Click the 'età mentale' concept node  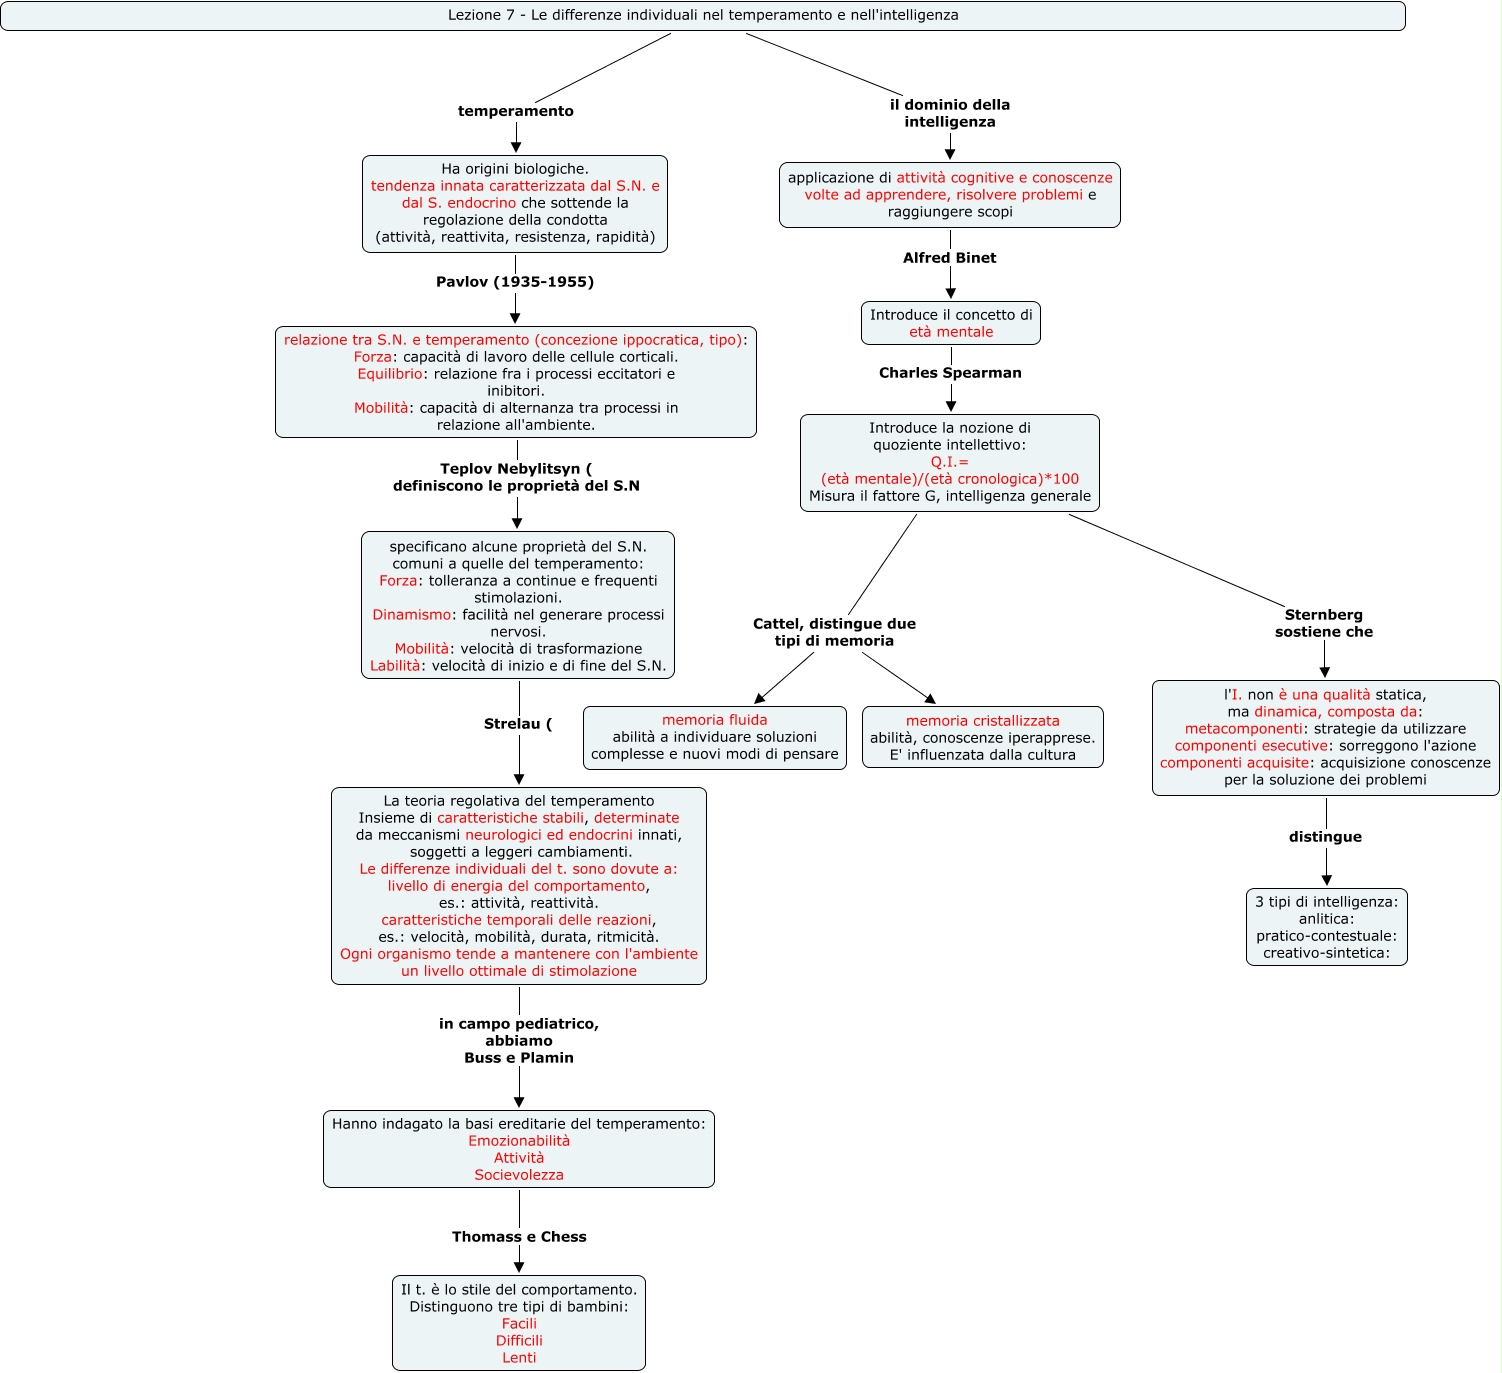pyautogui.click(x=950, y=323)
